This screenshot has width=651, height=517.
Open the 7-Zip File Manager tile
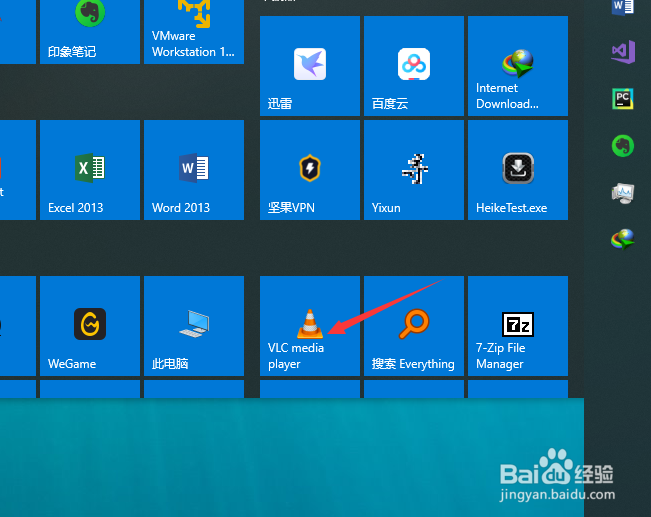(x=518, y=326)
